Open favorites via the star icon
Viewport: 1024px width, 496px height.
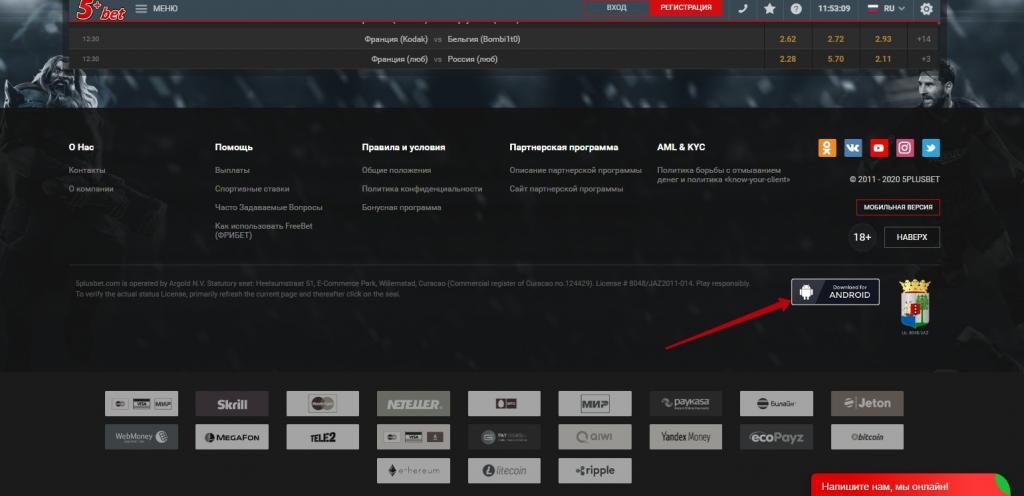[x=769, y=8]
